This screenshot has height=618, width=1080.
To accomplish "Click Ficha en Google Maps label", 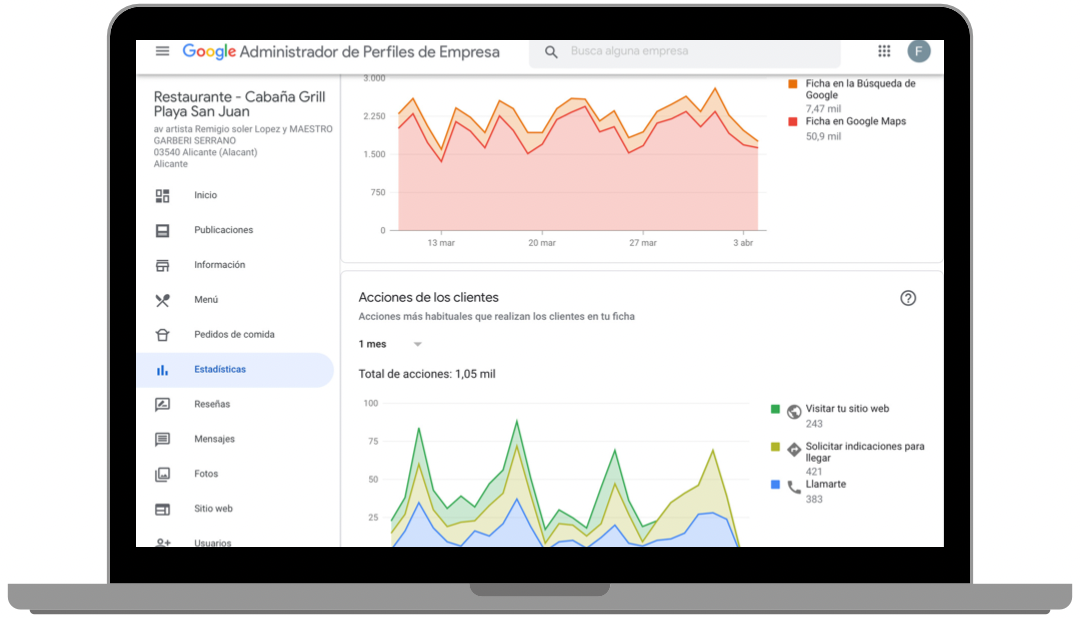I will (x=855, y=121).
